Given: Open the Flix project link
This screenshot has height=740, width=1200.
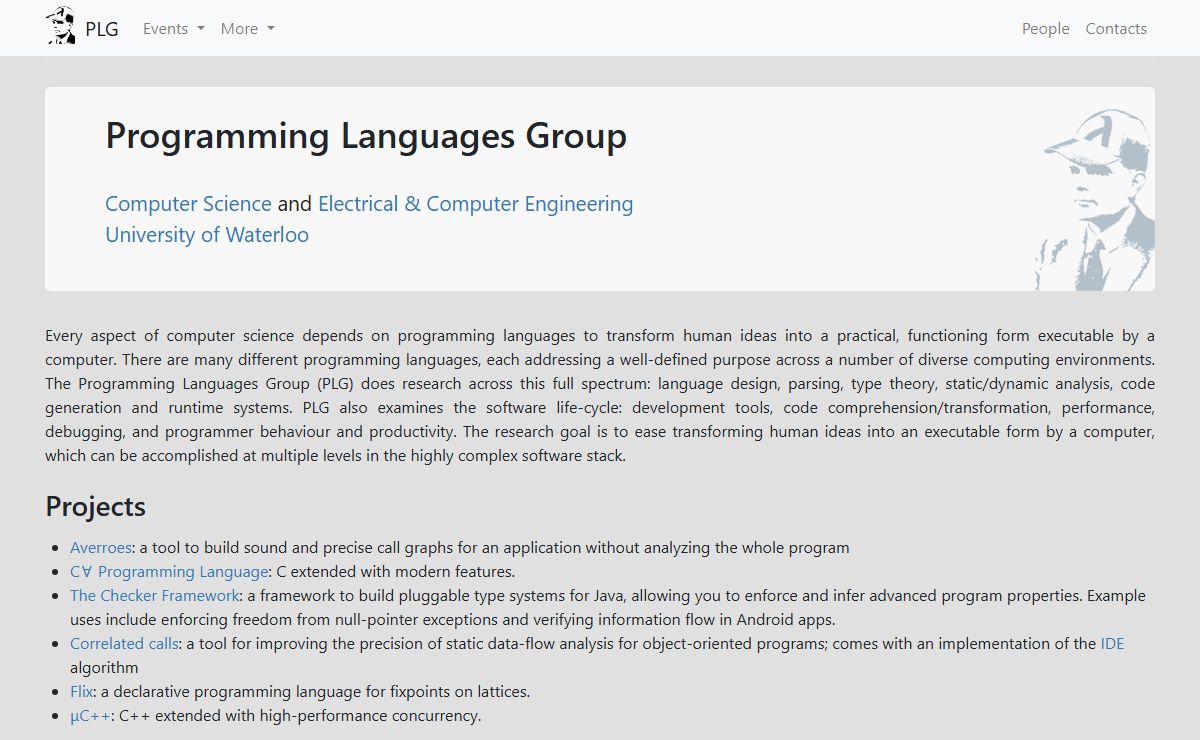Looking at the screenshot, I should point(82,692).
